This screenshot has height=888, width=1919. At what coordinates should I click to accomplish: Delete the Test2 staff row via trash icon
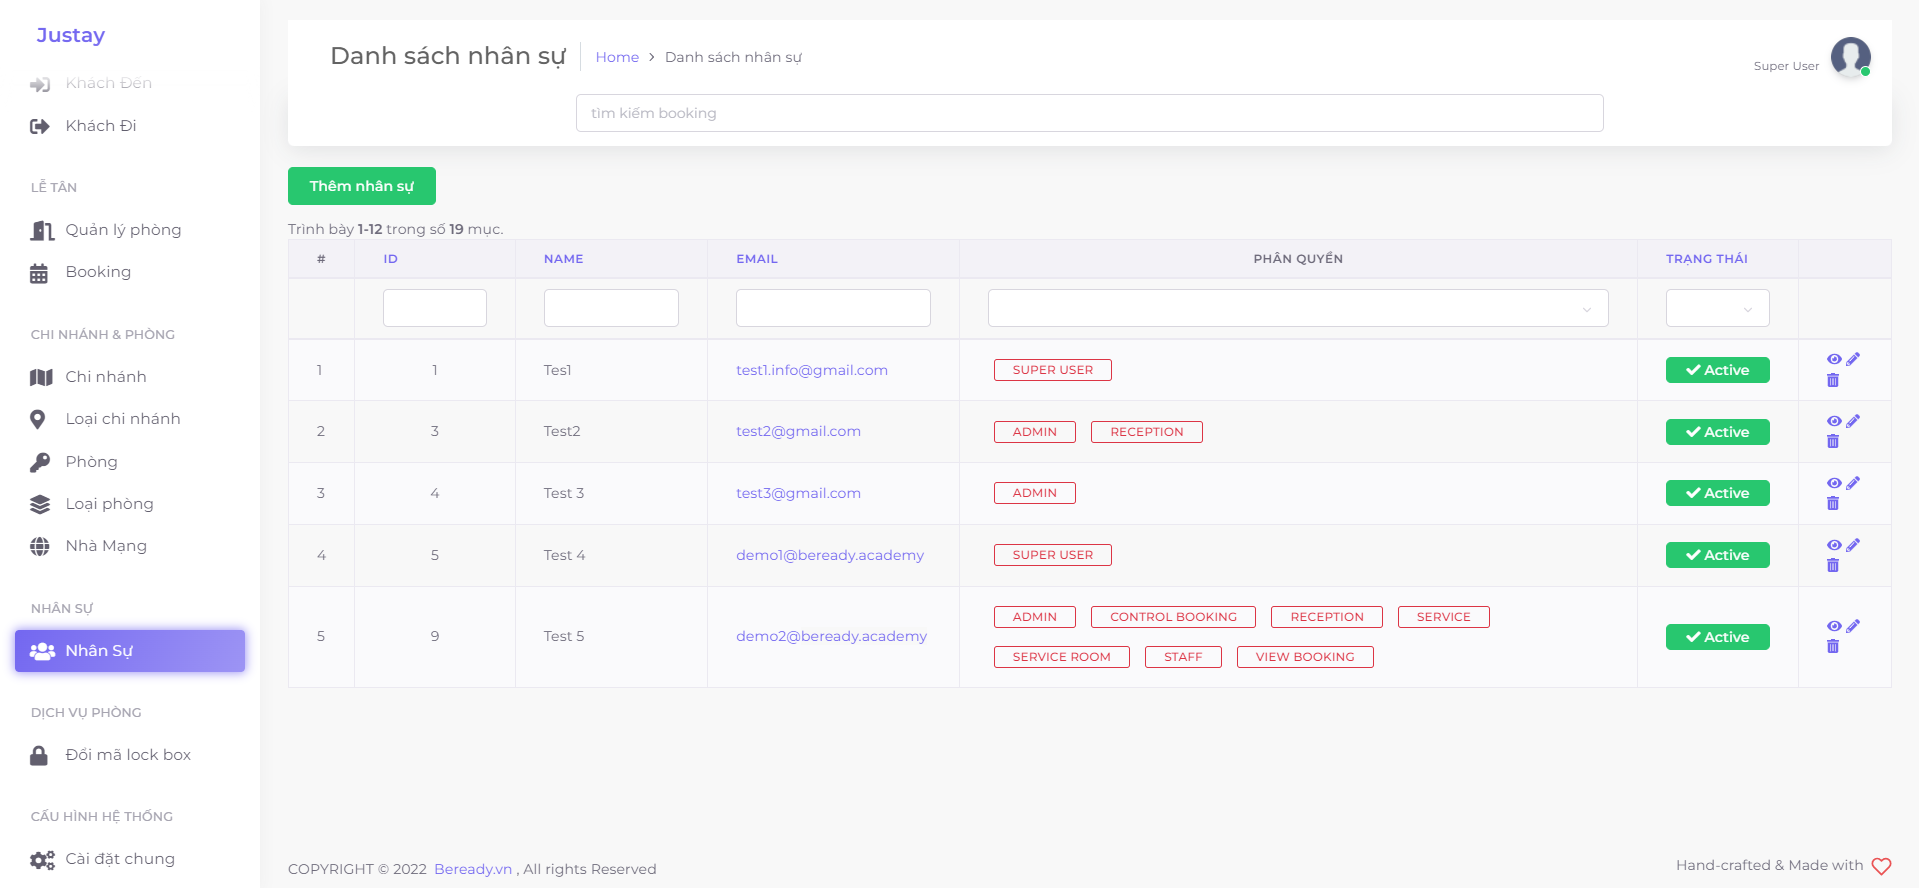[x=1833, y=441]
